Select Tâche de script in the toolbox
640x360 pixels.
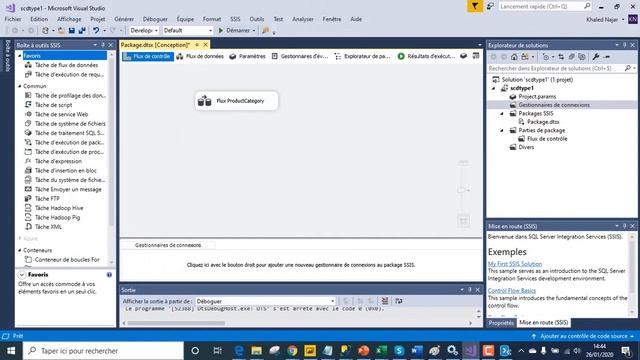pos(53,105)
